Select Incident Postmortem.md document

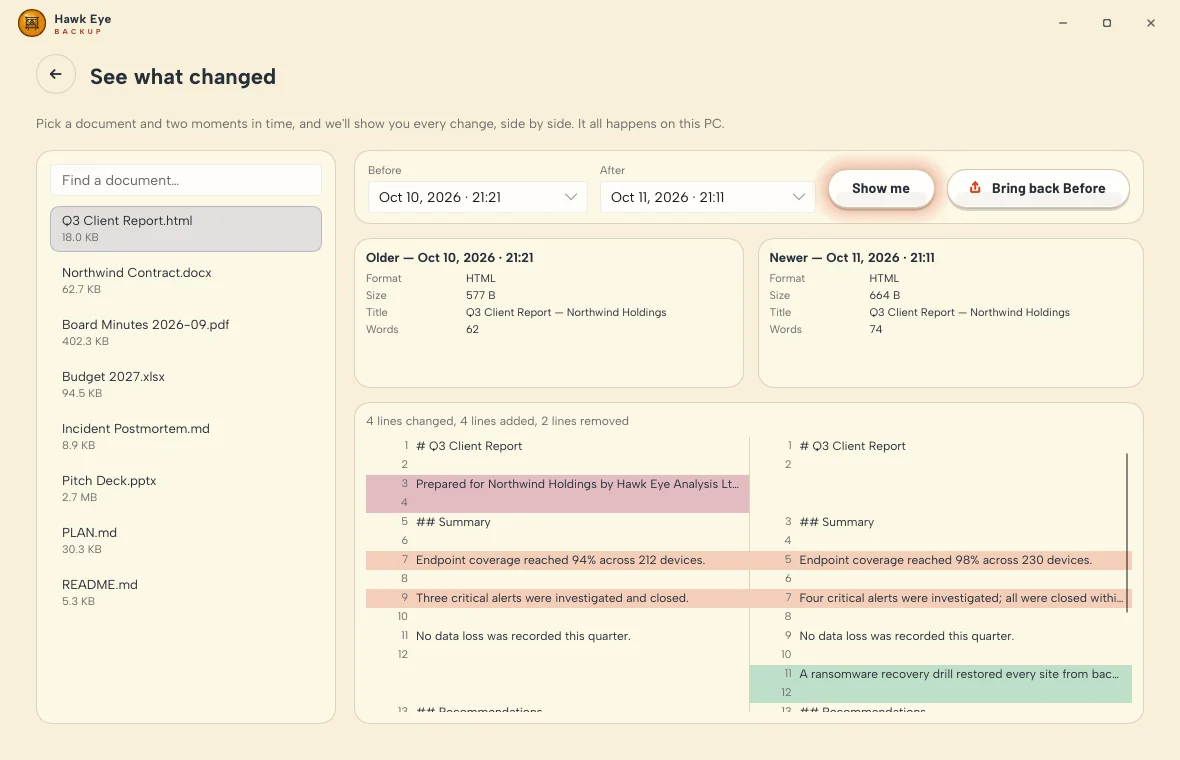click(x=186, y=436)
